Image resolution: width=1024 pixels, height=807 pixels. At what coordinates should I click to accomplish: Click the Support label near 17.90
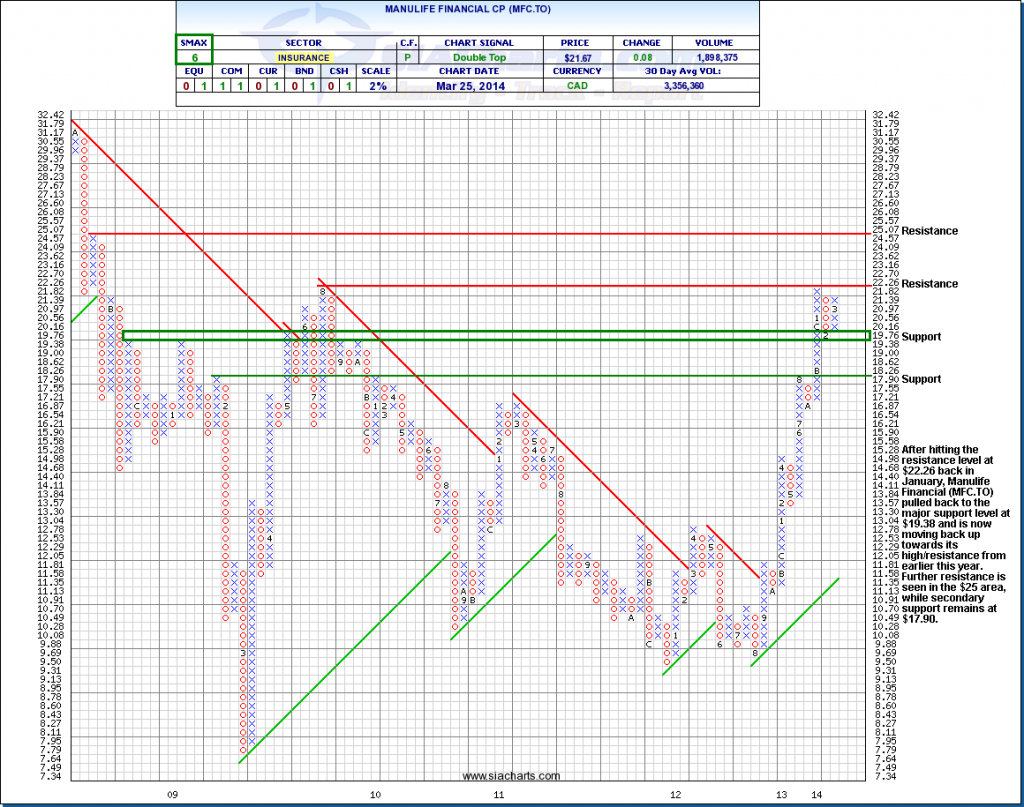[x=921, y=380]
